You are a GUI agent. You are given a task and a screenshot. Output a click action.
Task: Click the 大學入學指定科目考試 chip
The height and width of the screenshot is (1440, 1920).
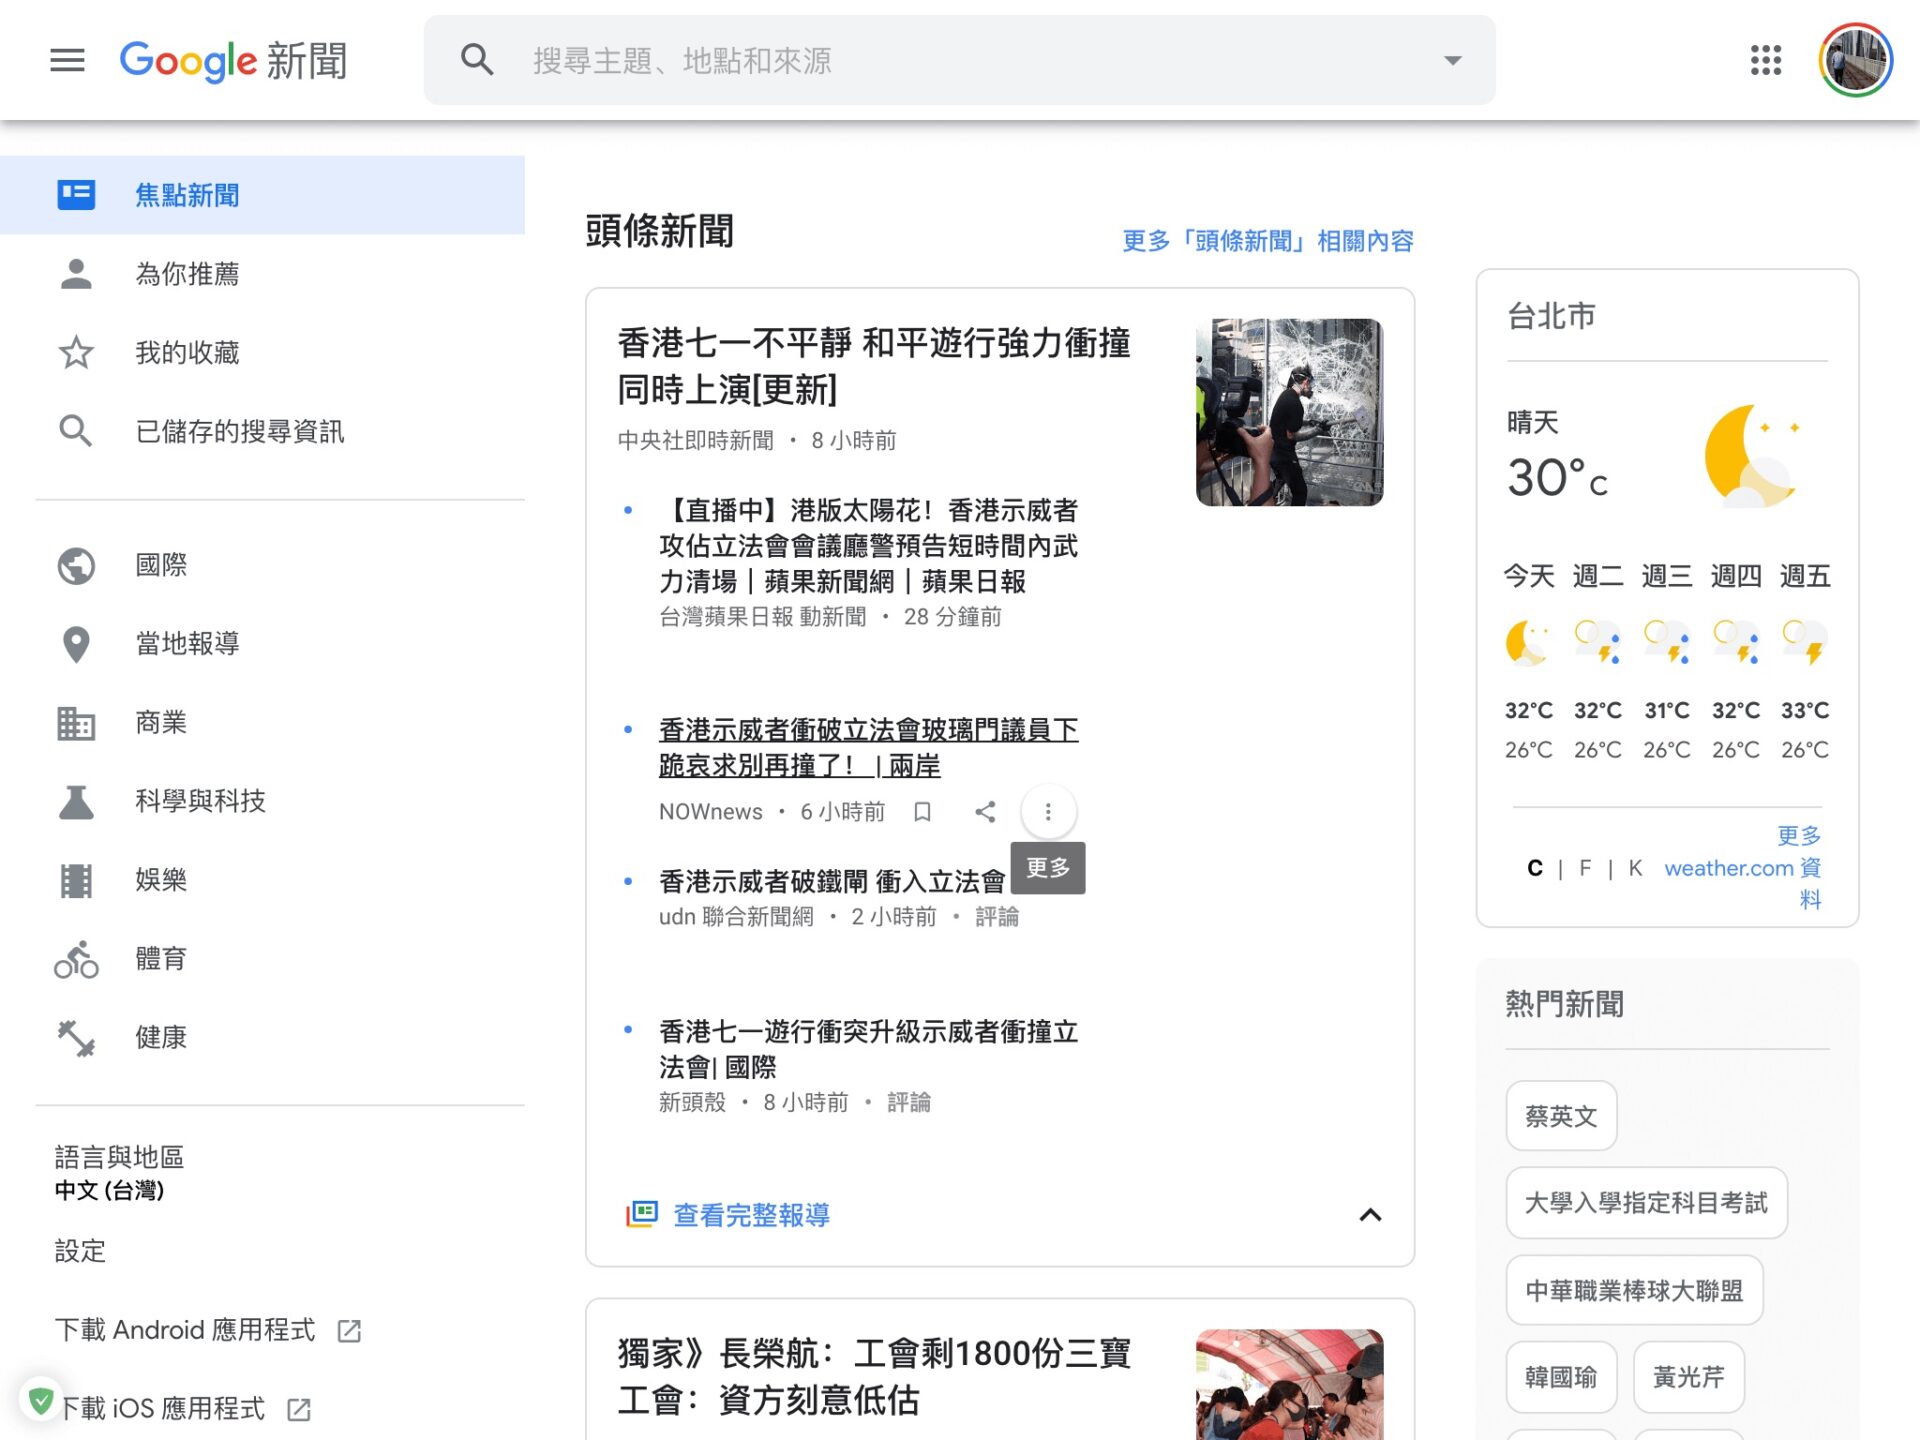pyautogui.click(x=1646, y=1203)
